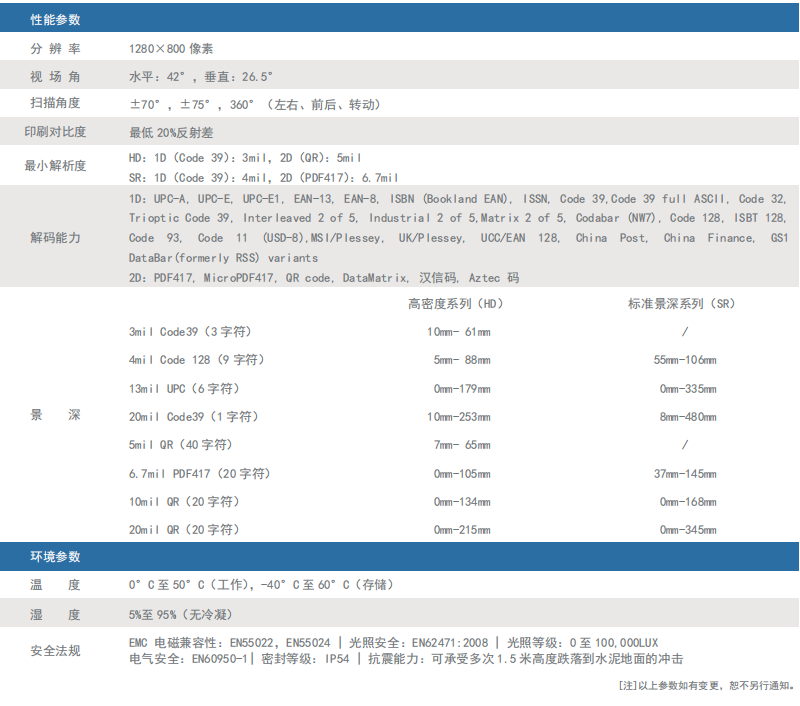The width and height of the screenshot is (800, 706).
Task: Click the HD value 10mm-253mm
Action: pos(459,417)
